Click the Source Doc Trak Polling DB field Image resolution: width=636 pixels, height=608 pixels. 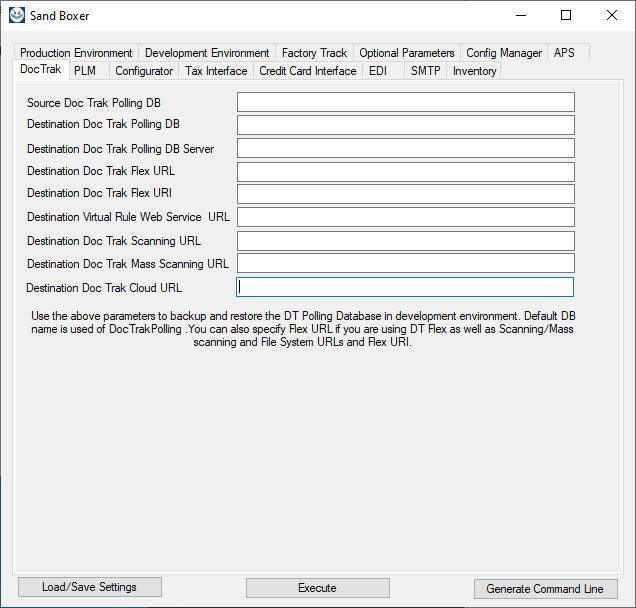405,102
